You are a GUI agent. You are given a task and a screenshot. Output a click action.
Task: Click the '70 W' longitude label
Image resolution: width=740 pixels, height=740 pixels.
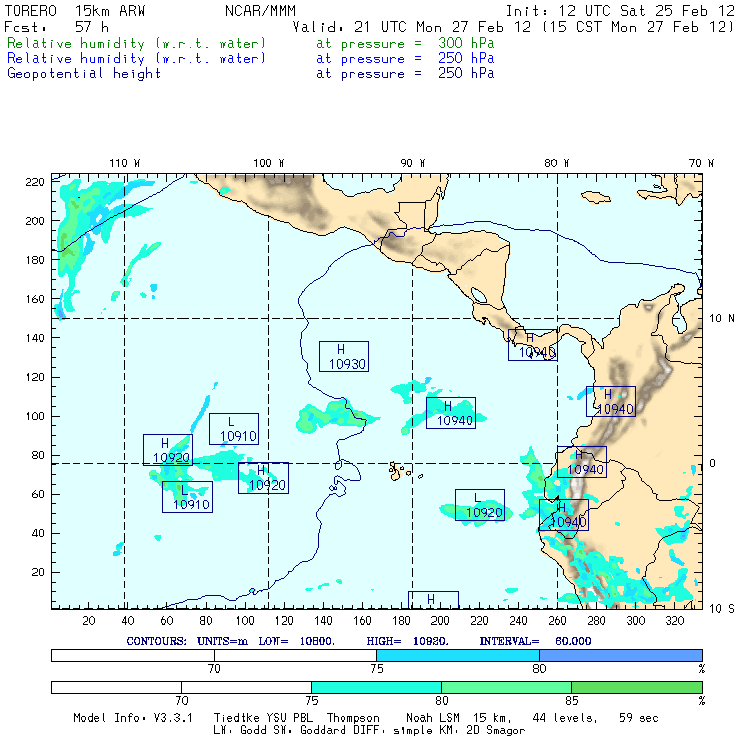701,163
